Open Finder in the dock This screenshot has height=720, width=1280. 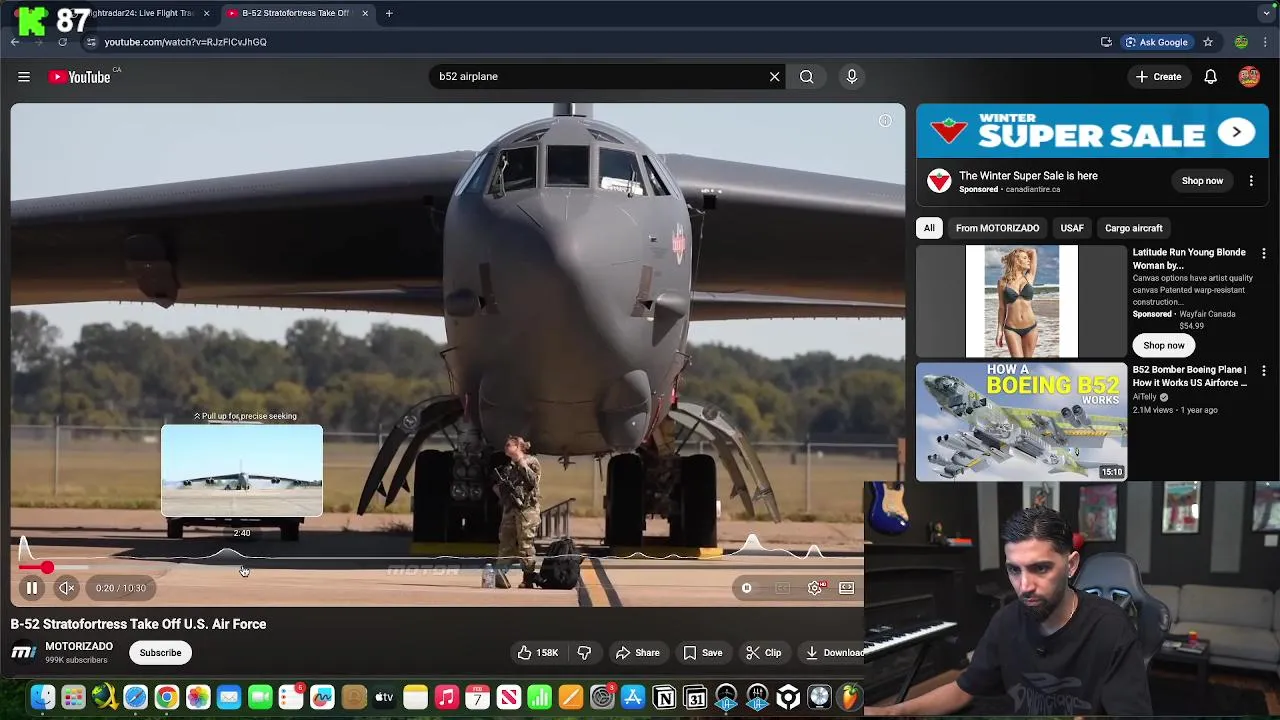pyautogui.click(x=42, y=697)
